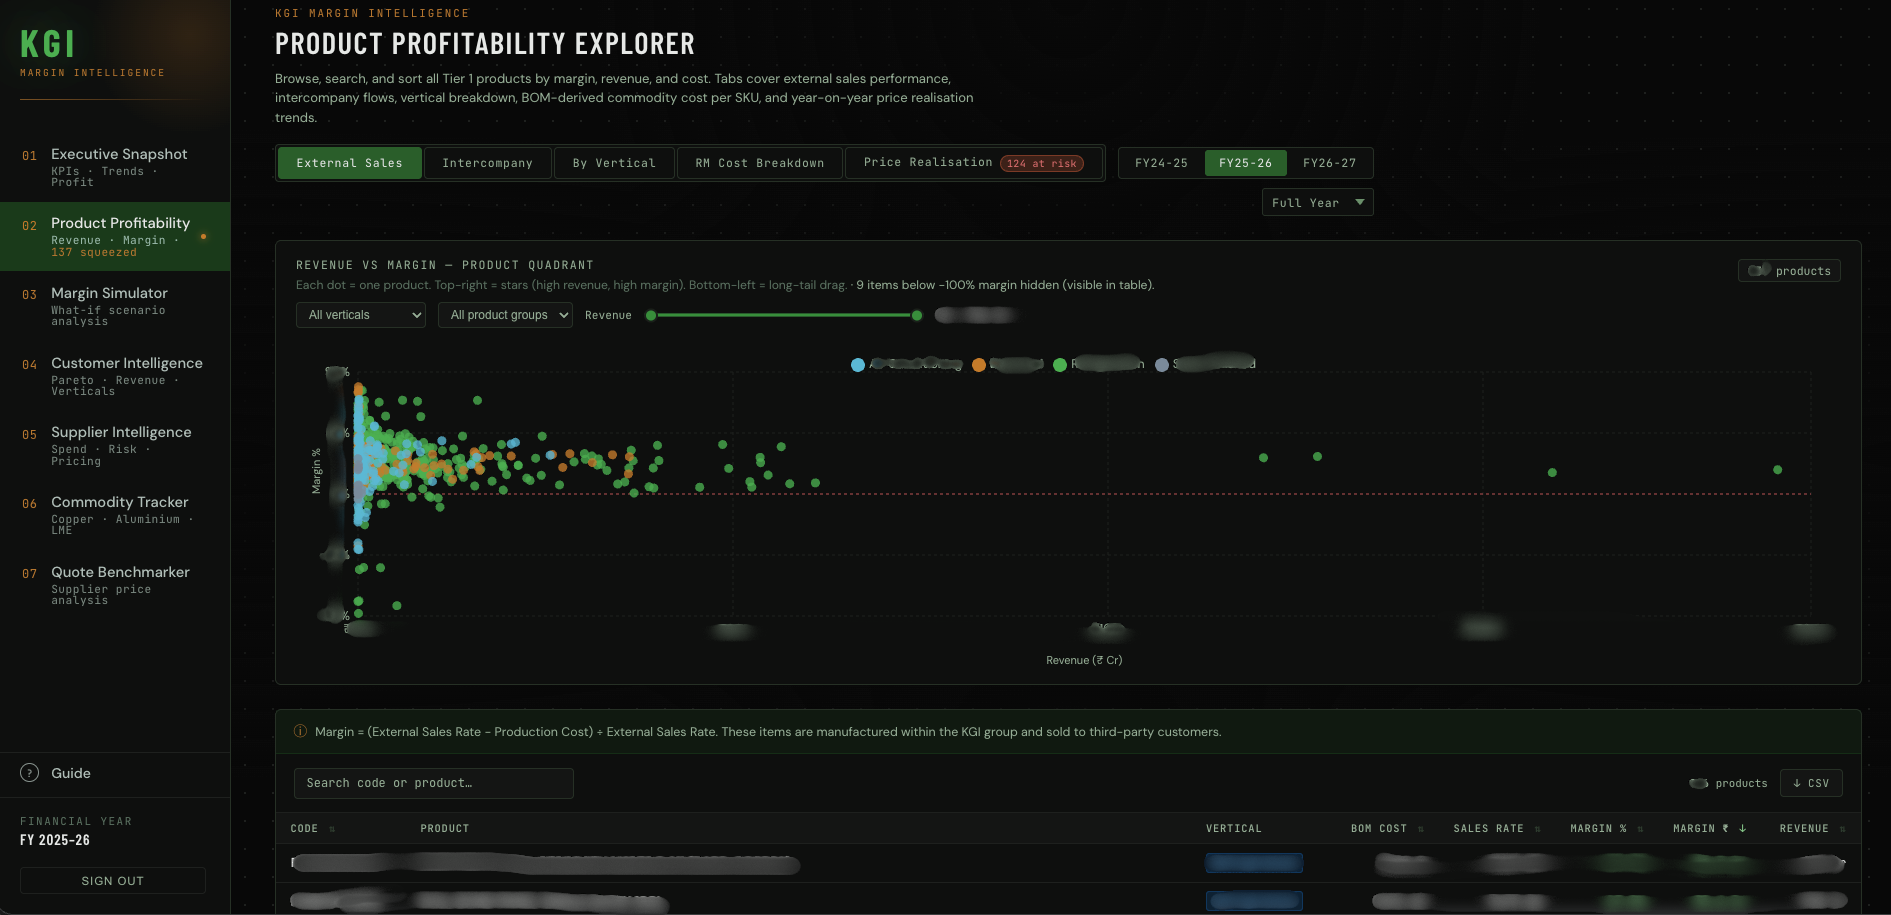This screenshot has width=1891, height=915.
Task: Open Customer Intelligence in the sidebar
Action: pyautogui.click(x=115, y=376)
